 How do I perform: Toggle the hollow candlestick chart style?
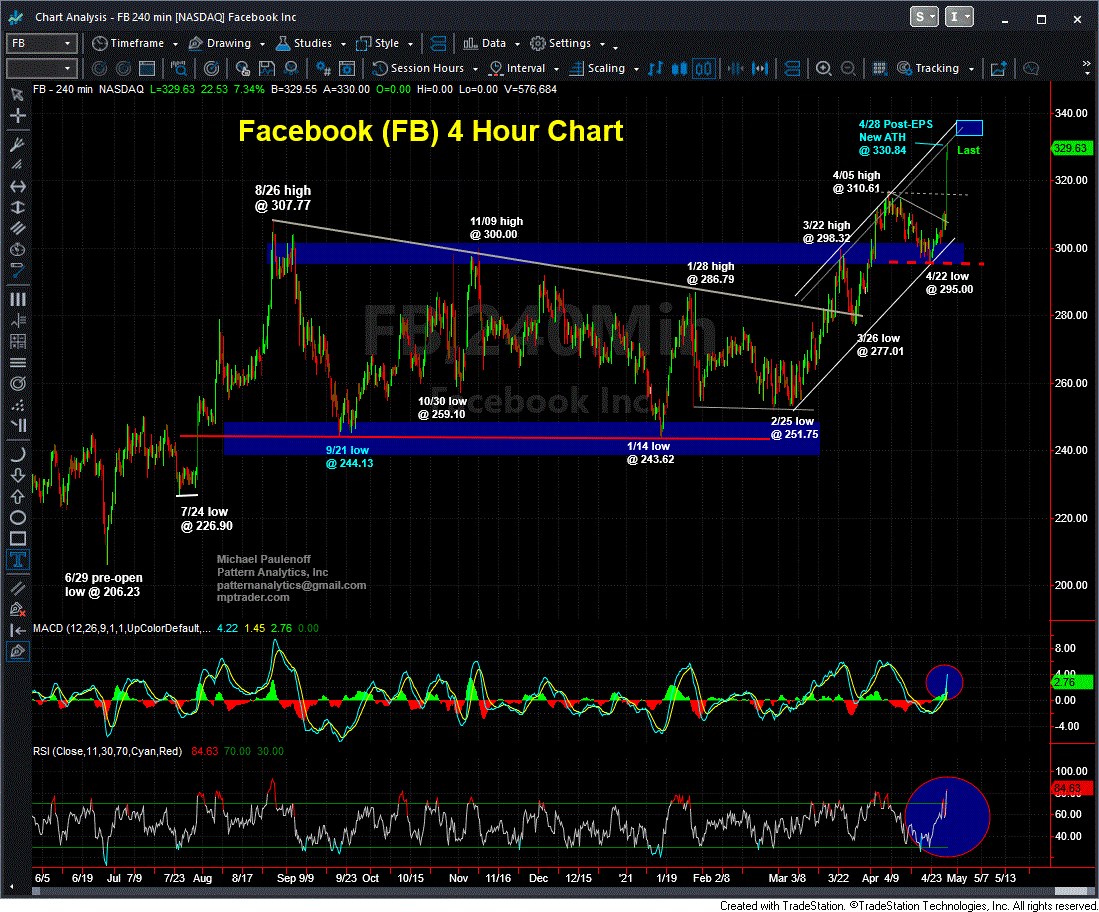tap(703, 68)
